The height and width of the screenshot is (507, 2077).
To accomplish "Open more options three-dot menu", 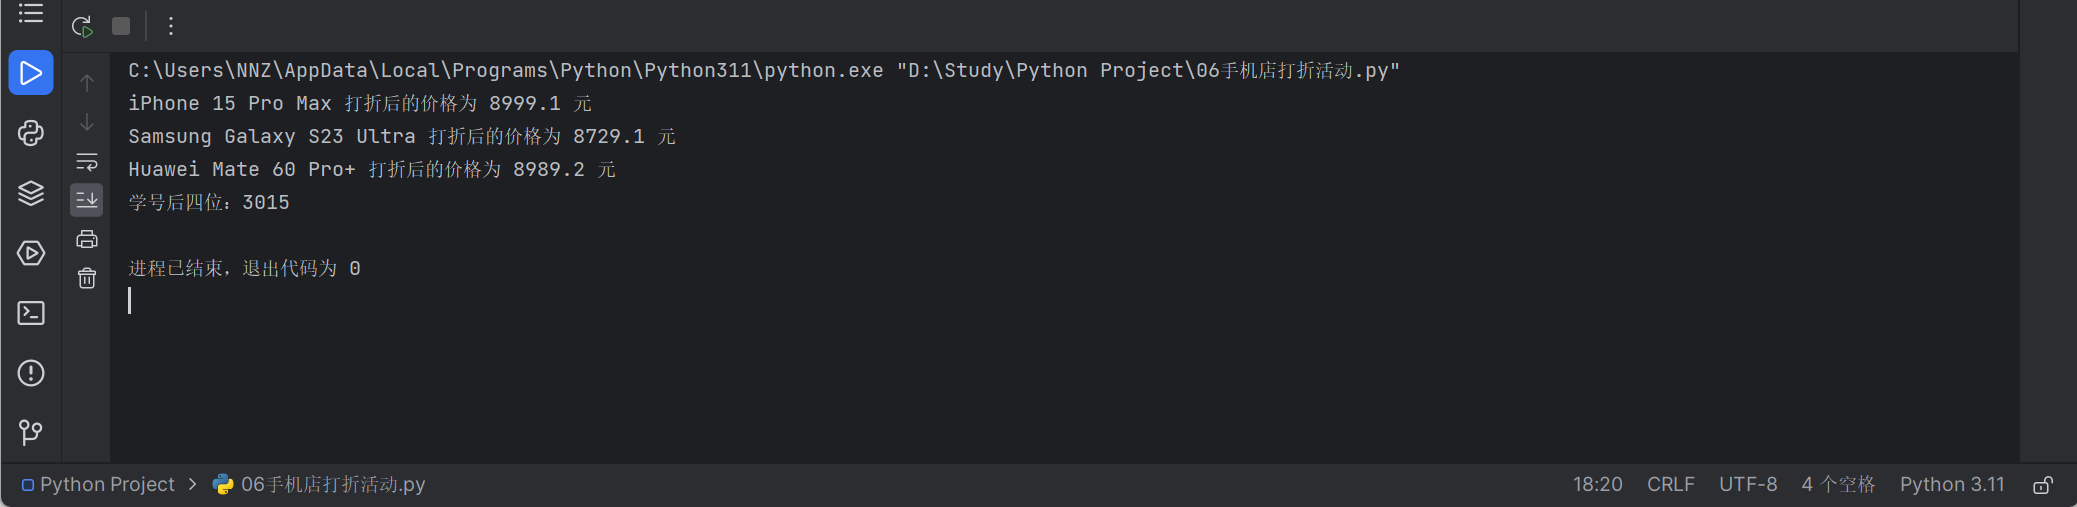I will coord(171,26).
